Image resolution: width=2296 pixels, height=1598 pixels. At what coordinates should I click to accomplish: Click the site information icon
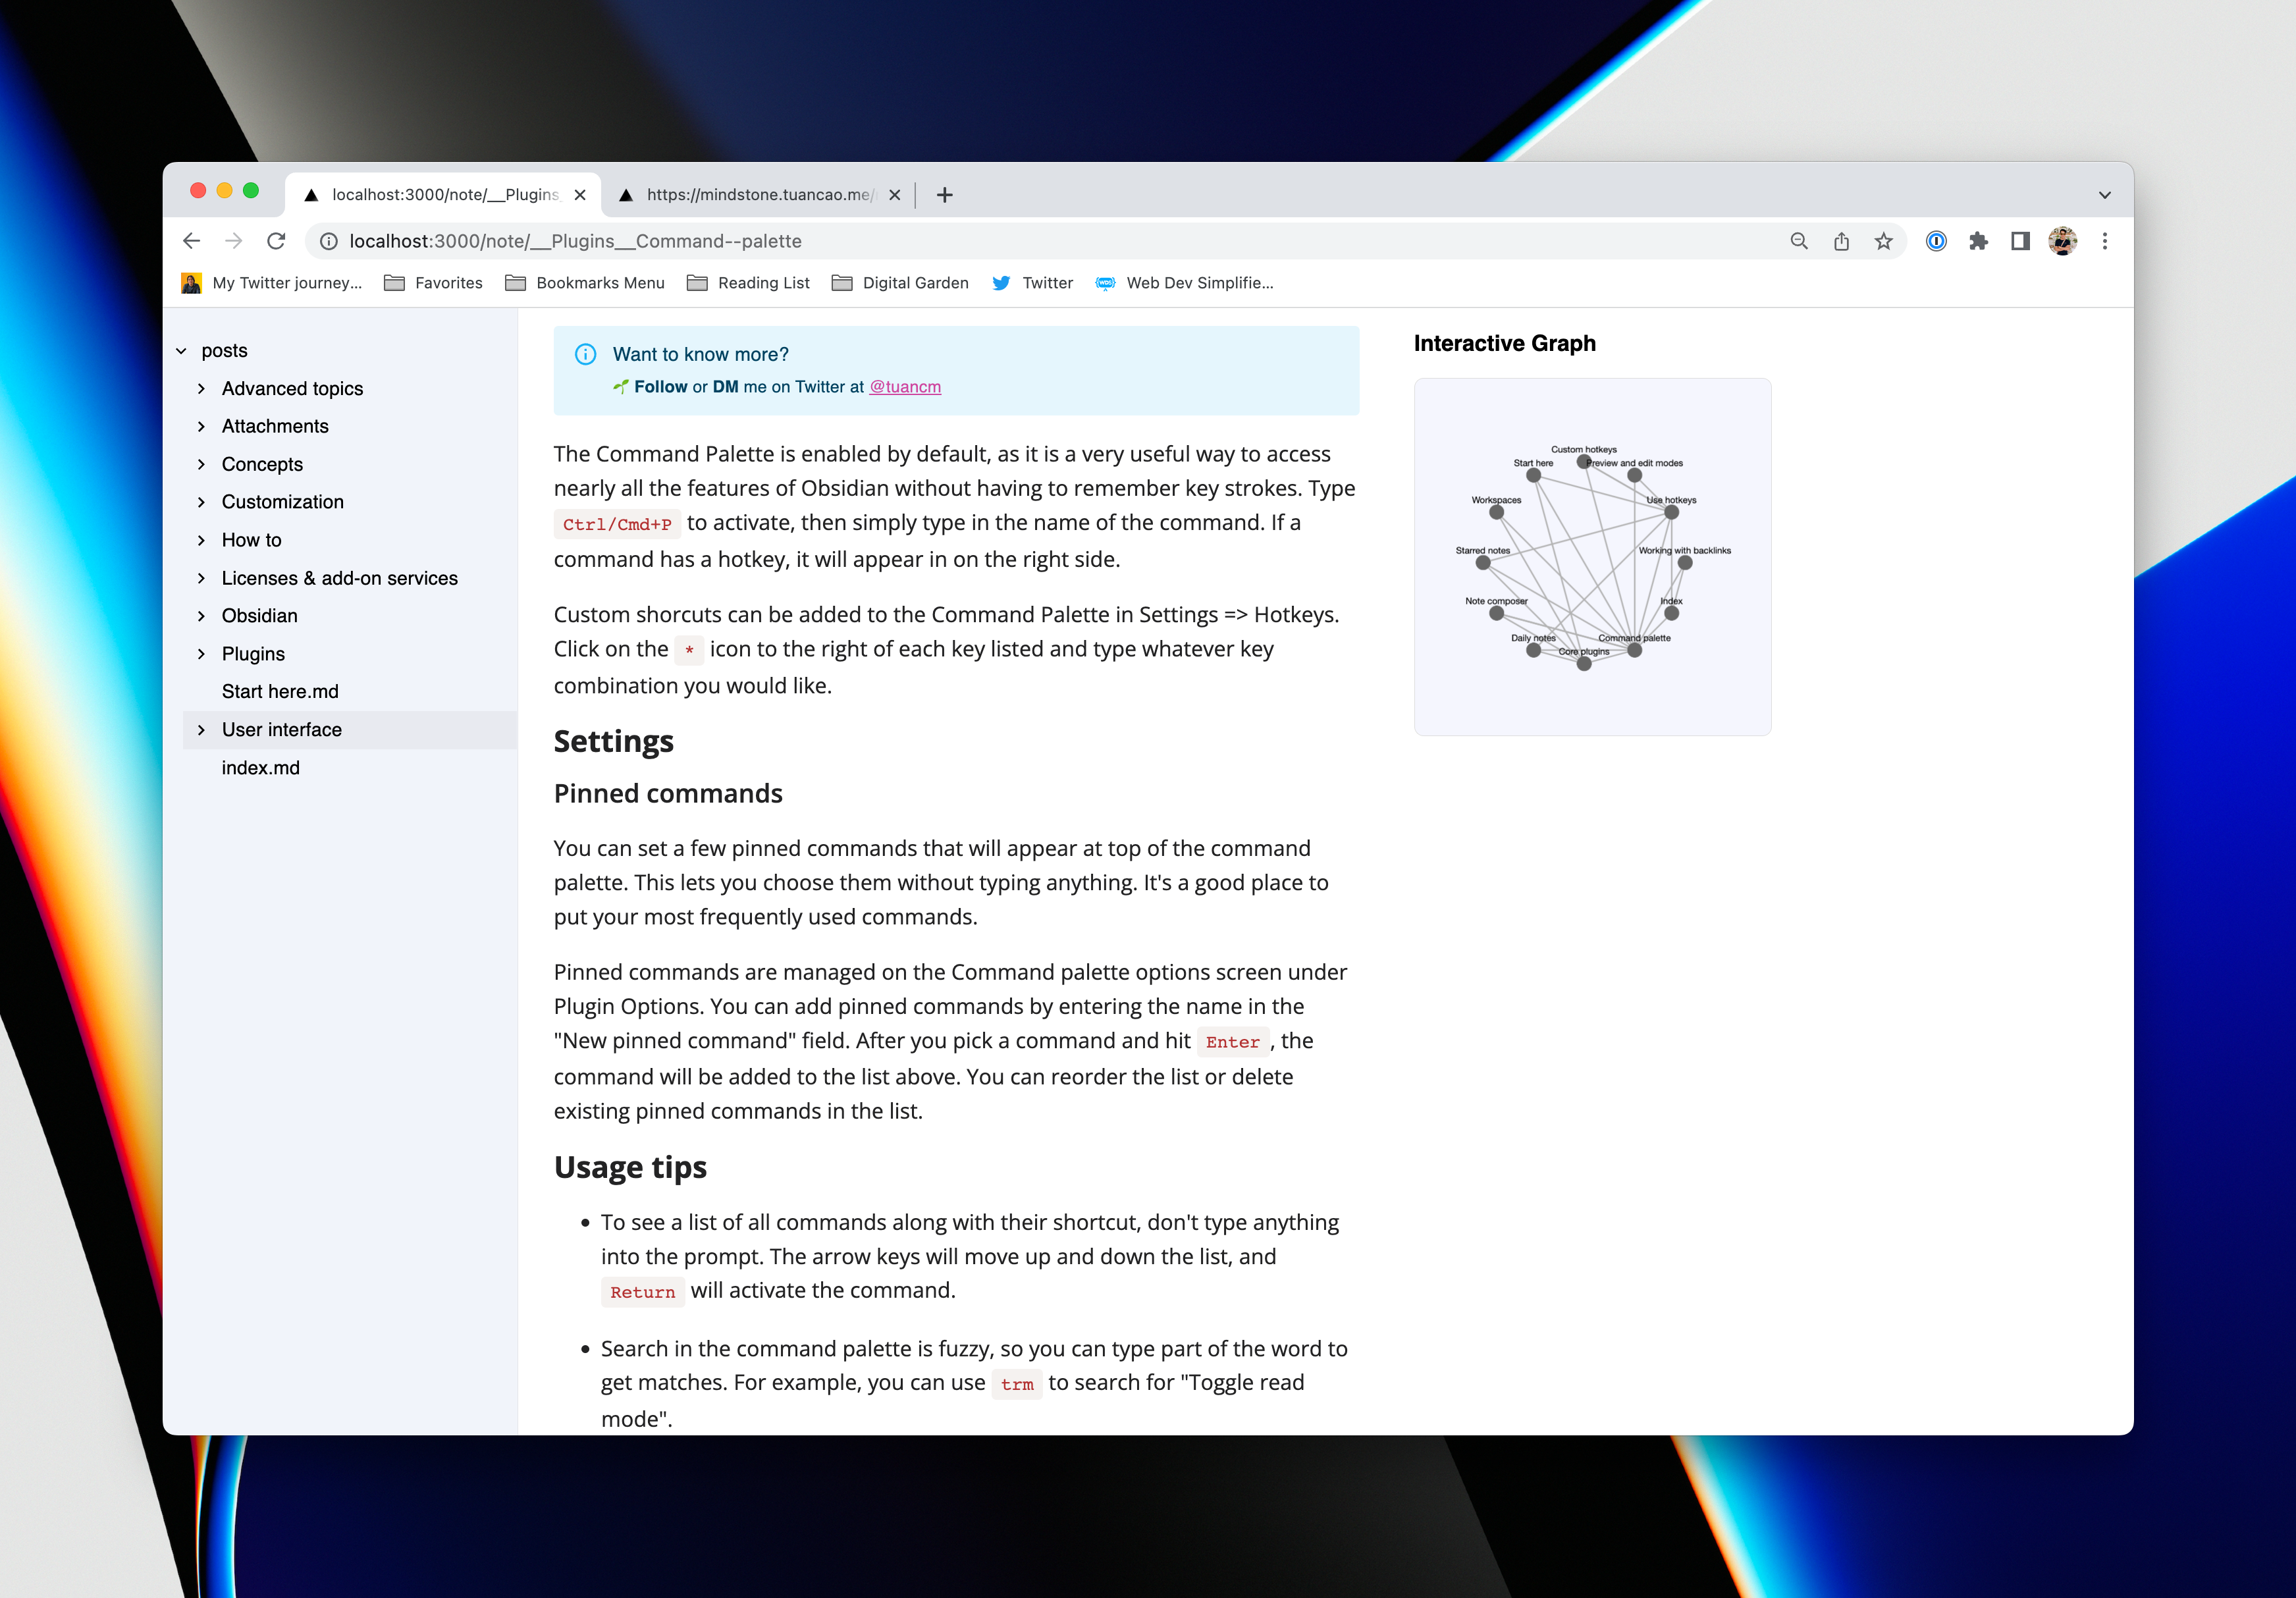[x=328, y=241]
